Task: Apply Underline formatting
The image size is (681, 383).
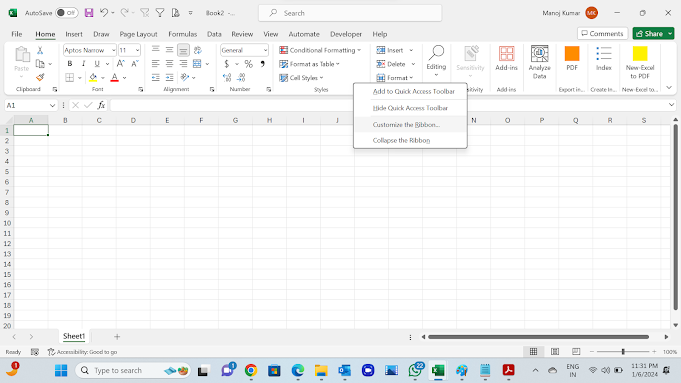Action: pos(97,64)
